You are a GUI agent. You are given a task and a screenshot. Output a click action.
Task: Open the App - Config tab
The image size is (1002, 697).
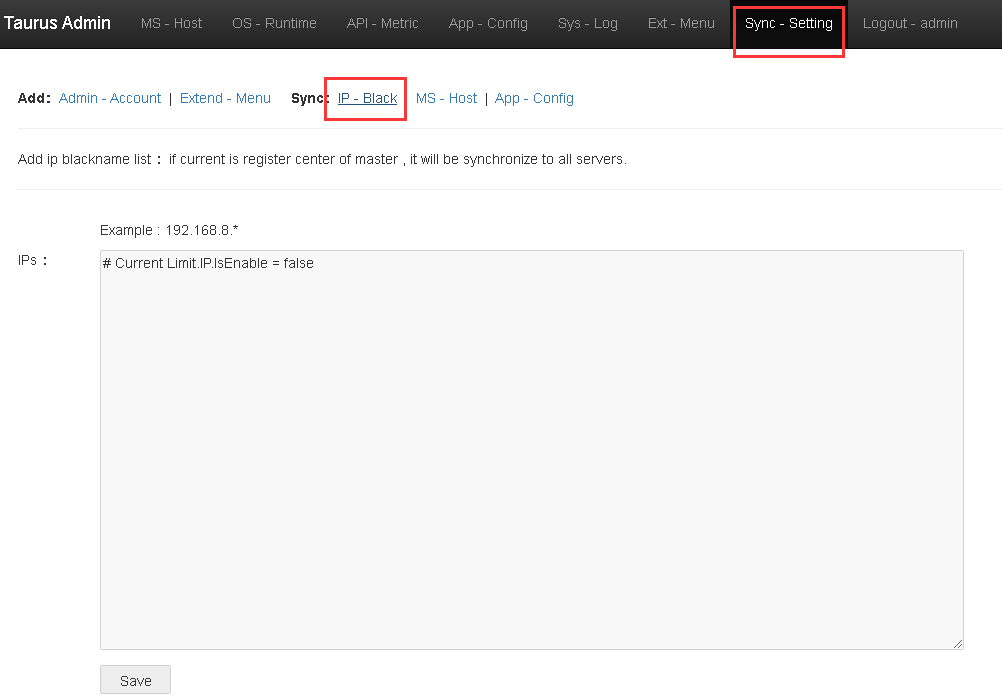pos(487,23)
